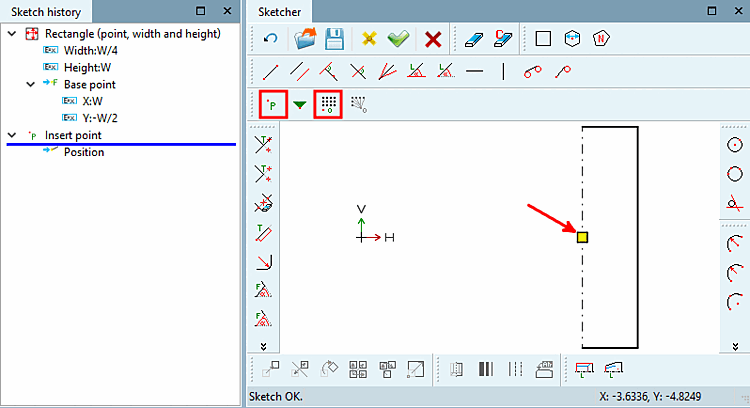The image size is (750, 408).
Task: Select the tangent line from point to circle
Action: (x=562, y=72)
